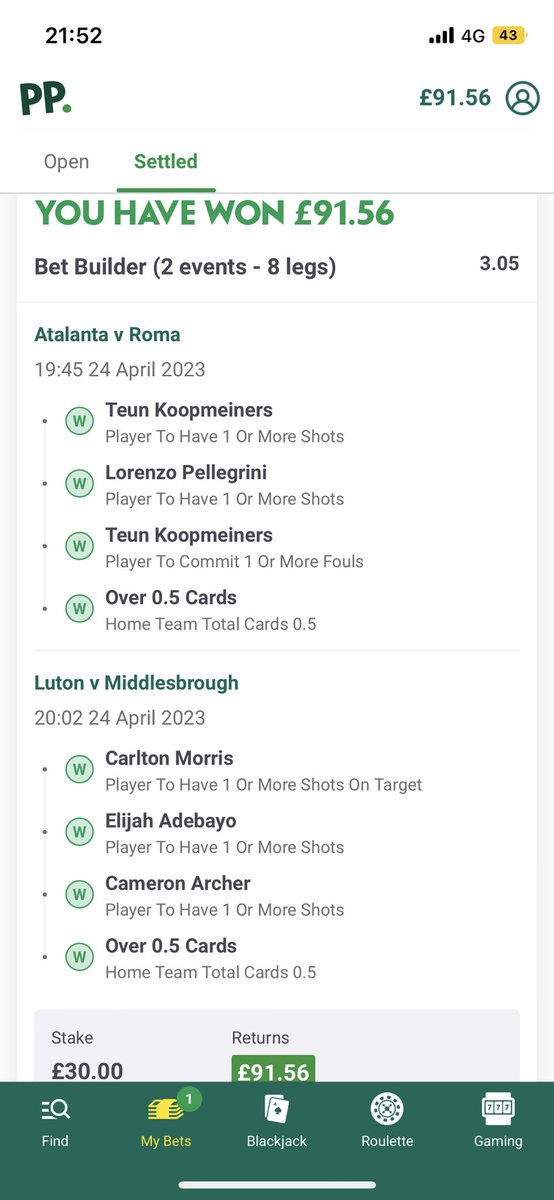
Task: Tap Carlton Morris win status icon
Action: click(x=79, y=769)
